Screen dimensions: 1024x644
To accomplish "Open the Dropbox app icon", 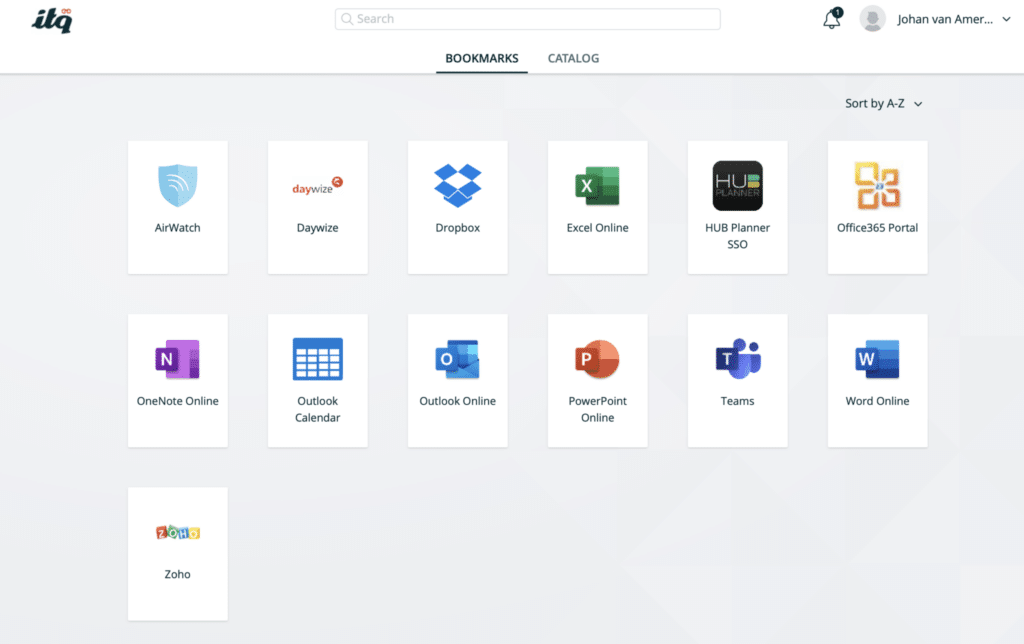I will tap(458, 187).
